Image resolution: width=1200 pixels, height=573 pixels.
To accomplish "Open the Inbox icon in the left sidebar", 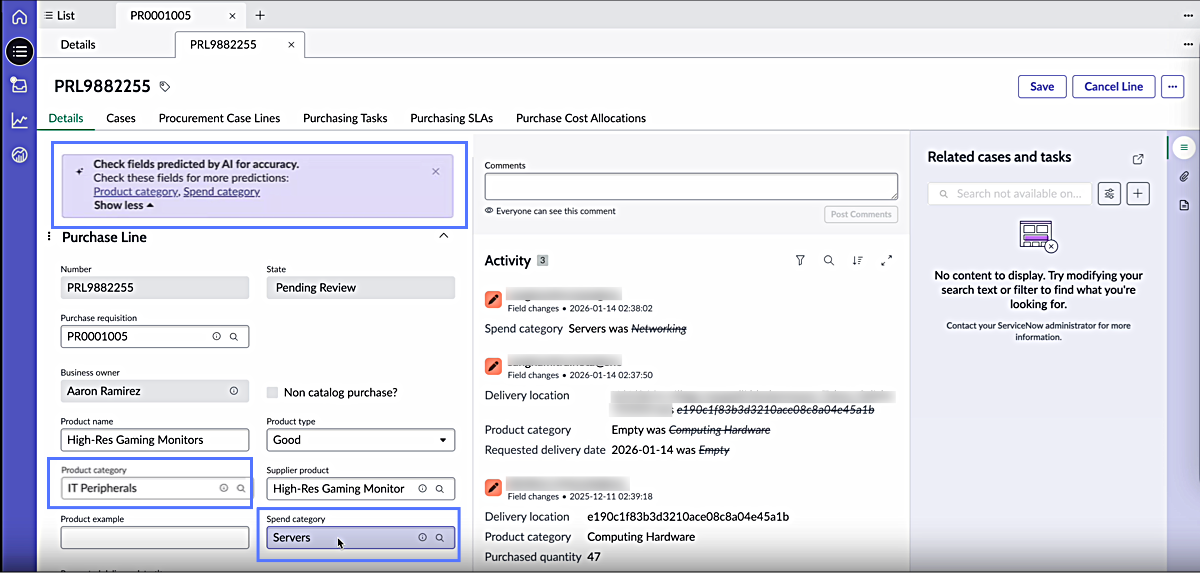I will (19, 85).
